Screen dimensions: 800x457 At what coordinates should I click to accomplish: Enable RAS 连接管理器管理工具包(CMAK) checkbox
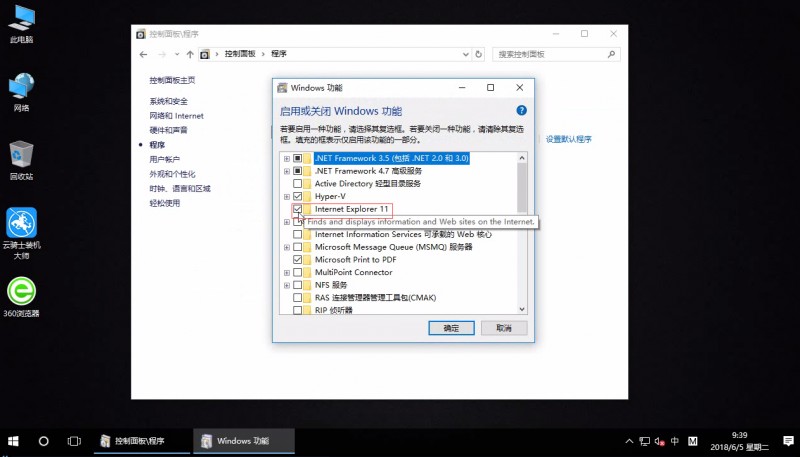[297, 298]
